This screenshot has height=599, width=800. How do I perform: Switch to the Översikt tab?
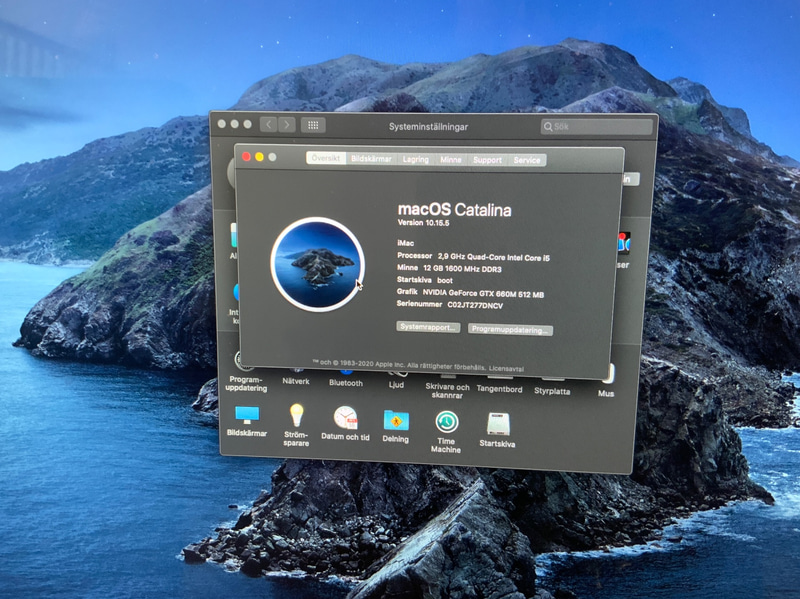coord(326,158)
